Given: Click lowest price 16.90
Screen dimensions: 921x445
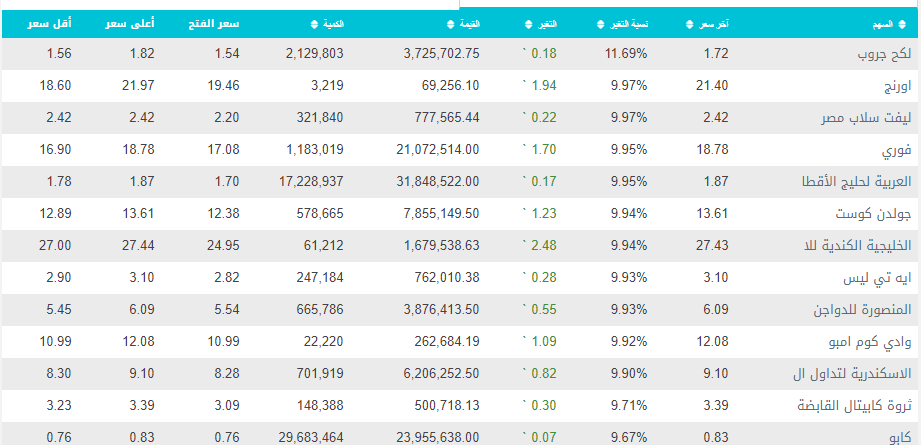Looking at the screenshot, I should (x=55, y=150).
